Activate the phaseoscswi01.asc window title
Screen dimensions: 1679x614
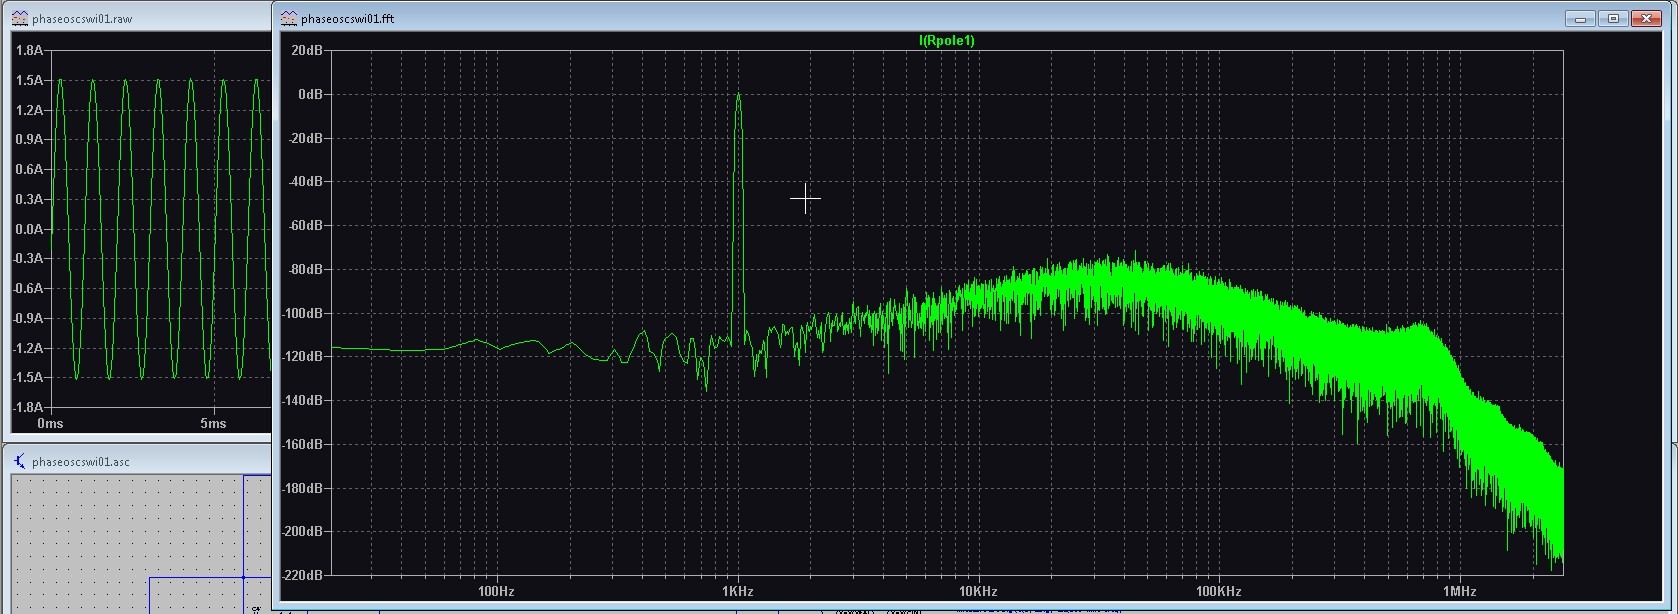pyautogui.click(x=81, y=462)
